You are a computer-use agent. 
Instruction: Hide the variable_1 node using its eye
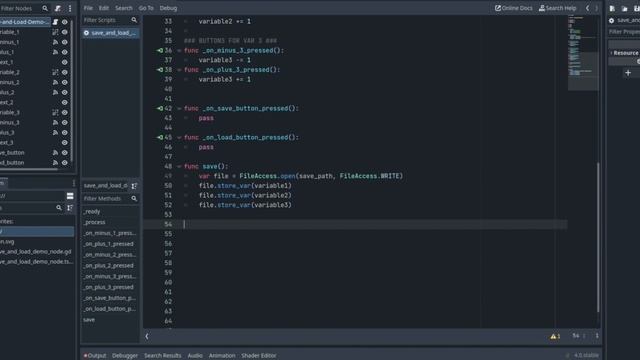pos(64,32)
